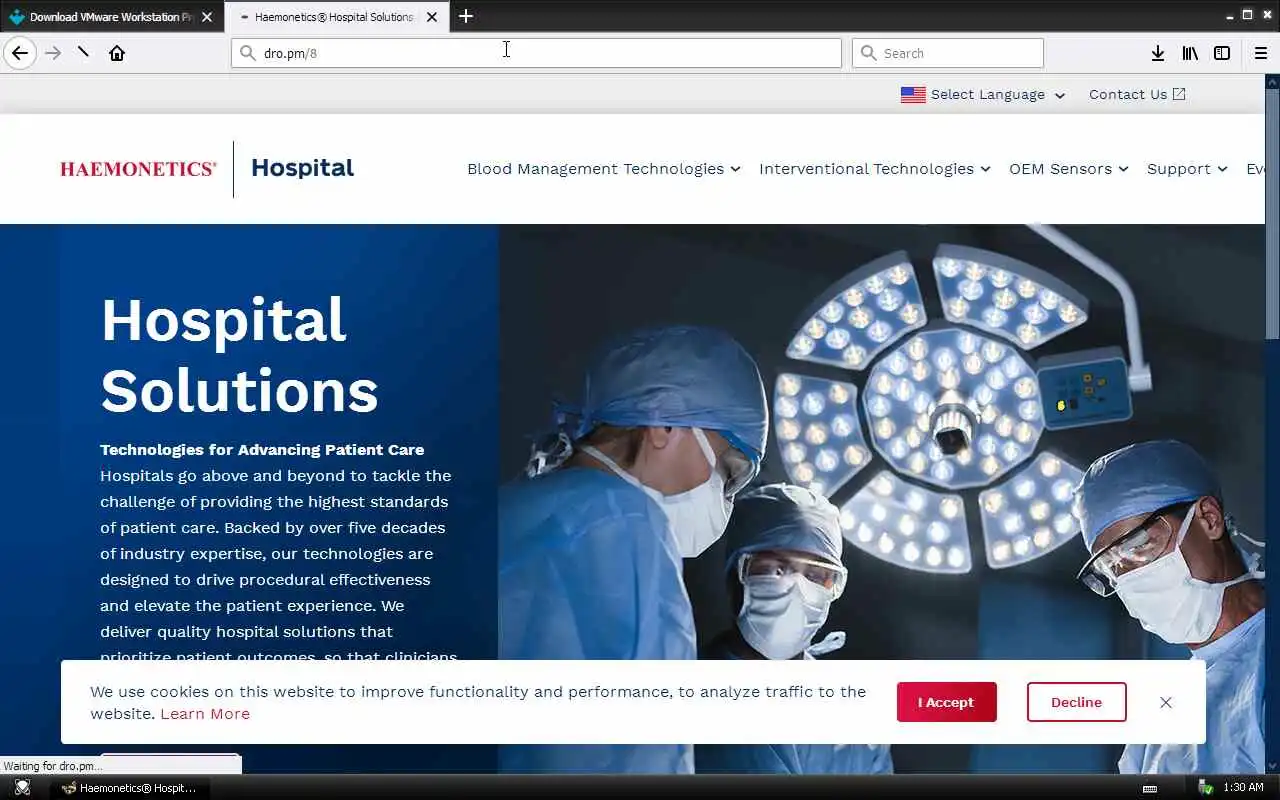The height and width of the screenshot is (800, 1280).
Task: Open the library bookshelf icon
Action: (1190, 53)
